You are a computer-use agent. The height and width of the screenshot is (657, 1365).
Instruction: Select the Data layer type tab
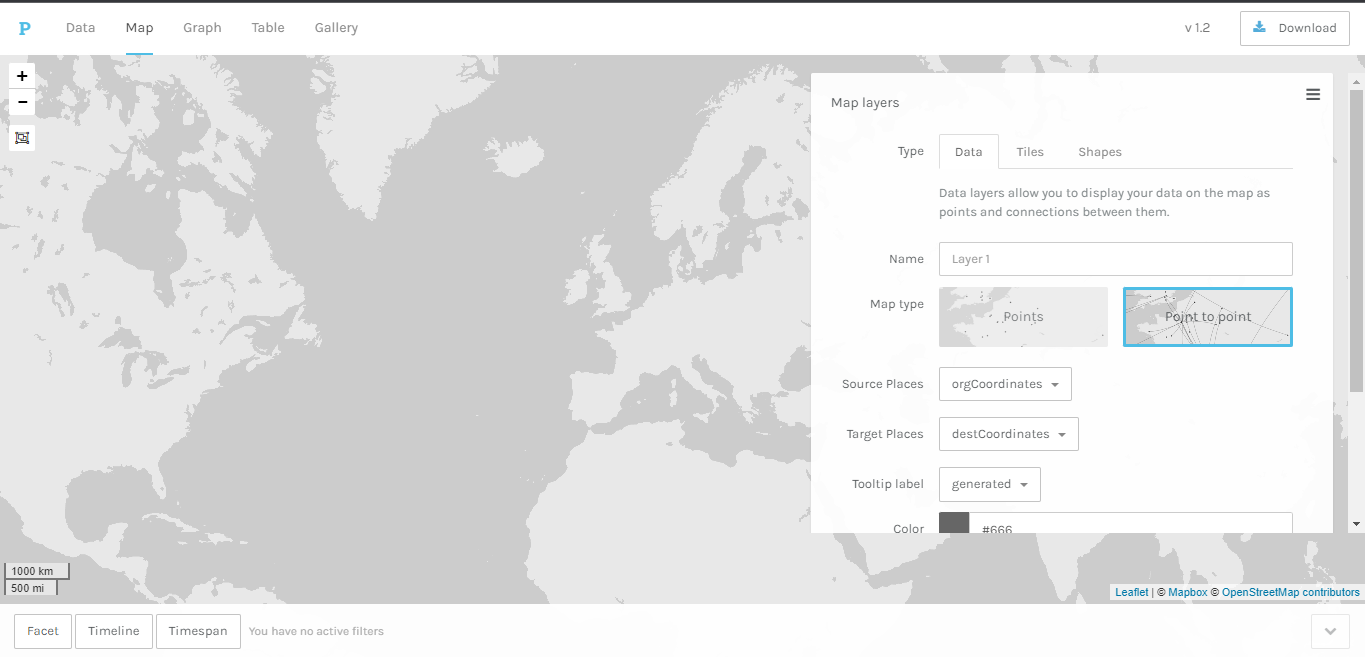tap(969, 152)
